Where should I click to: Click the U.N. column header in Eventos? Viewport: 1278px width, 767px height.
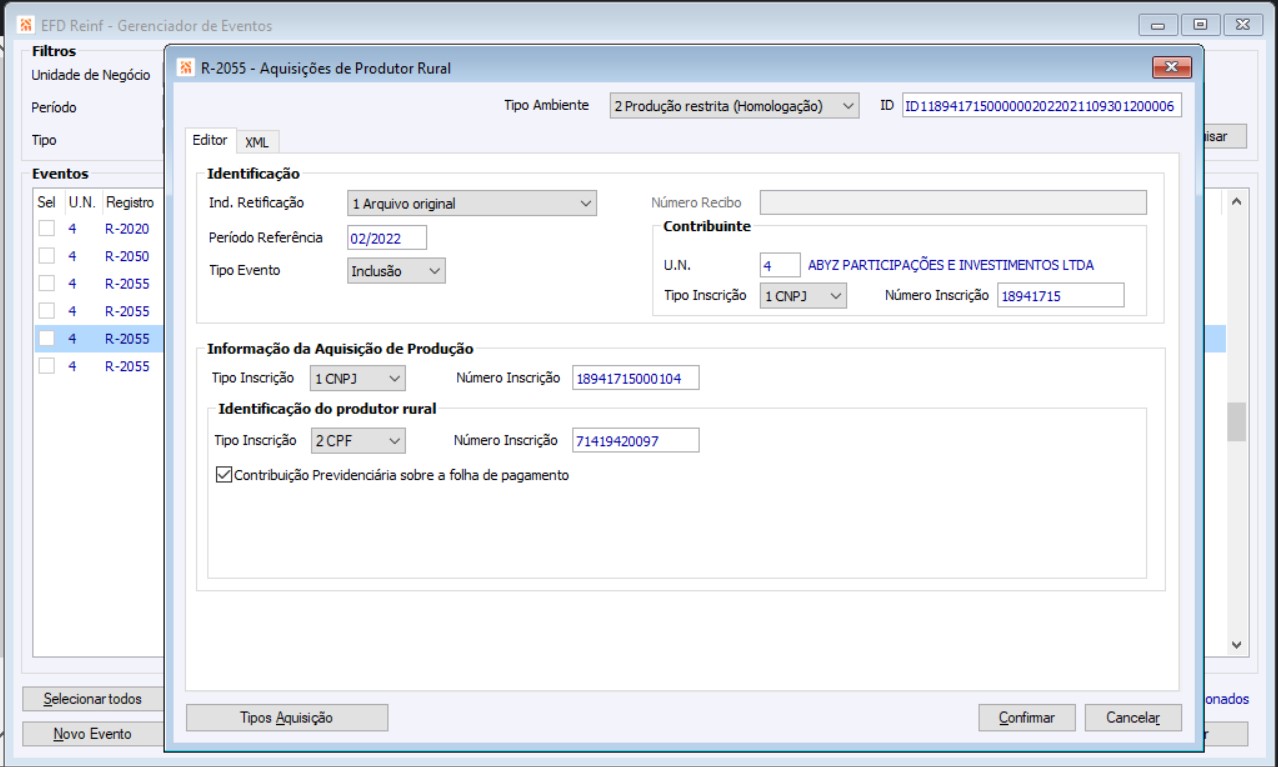point(82,202)
